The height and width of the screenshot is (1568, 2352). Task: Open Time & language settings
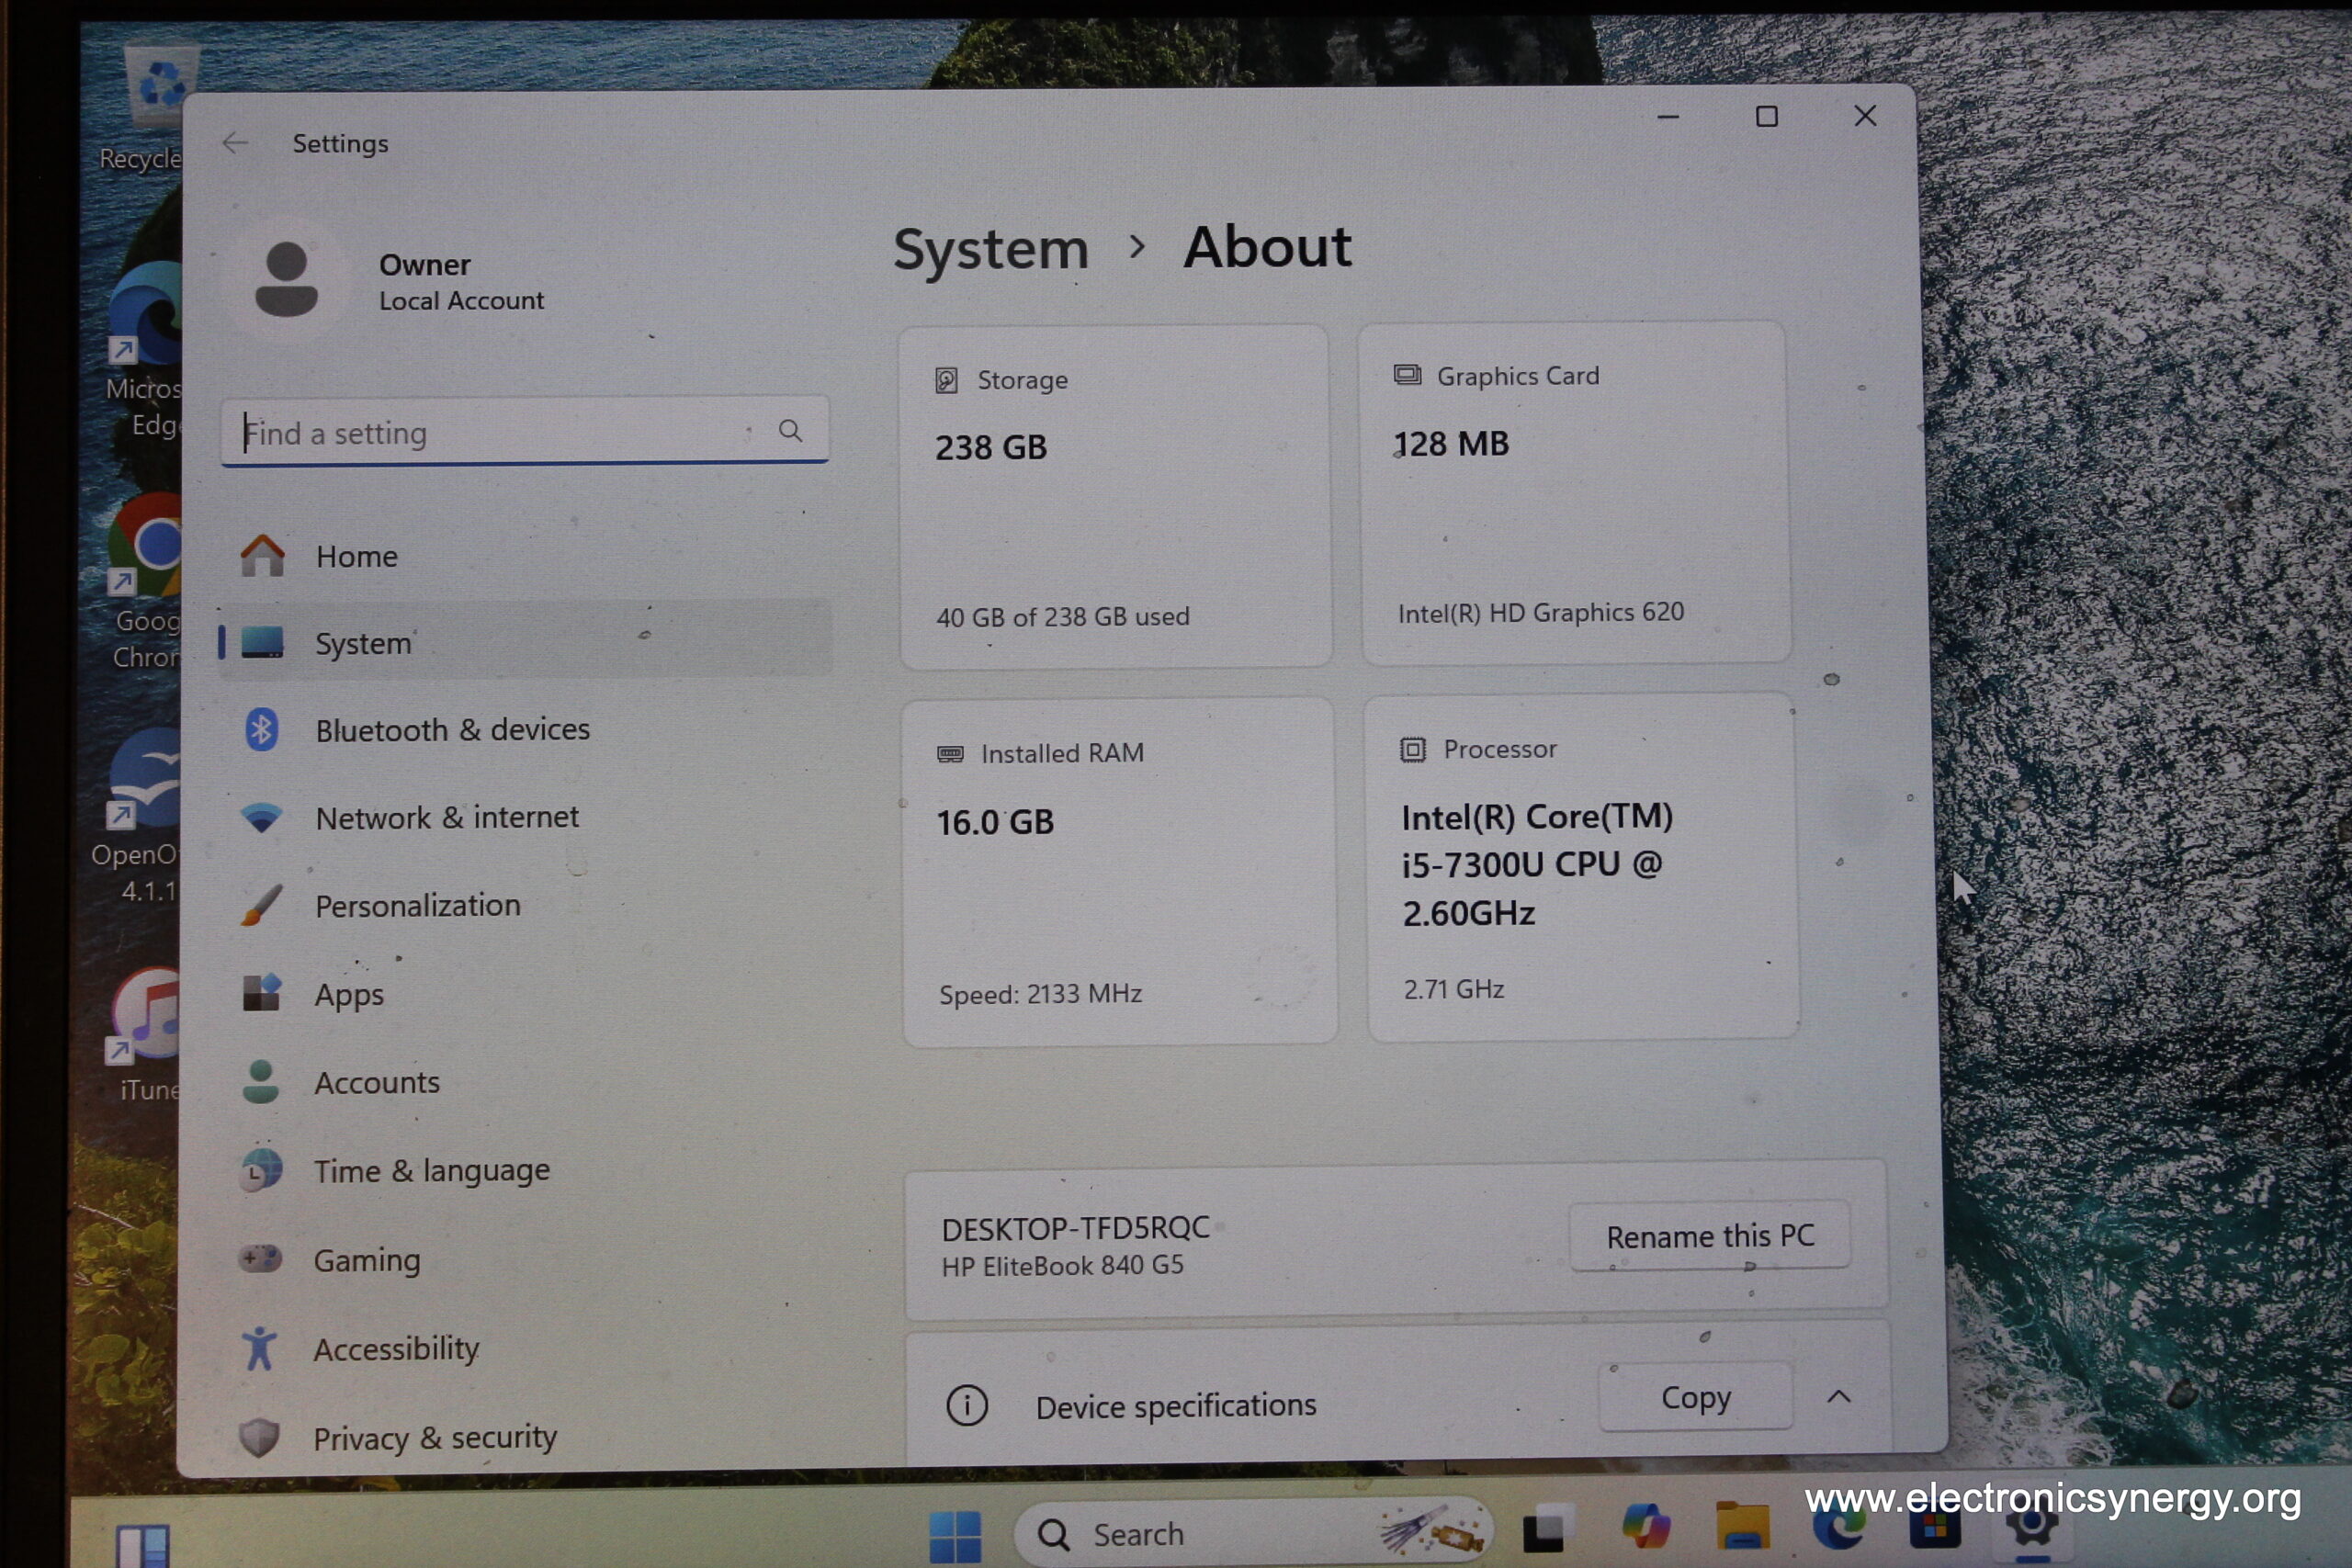pos(431,1170)
